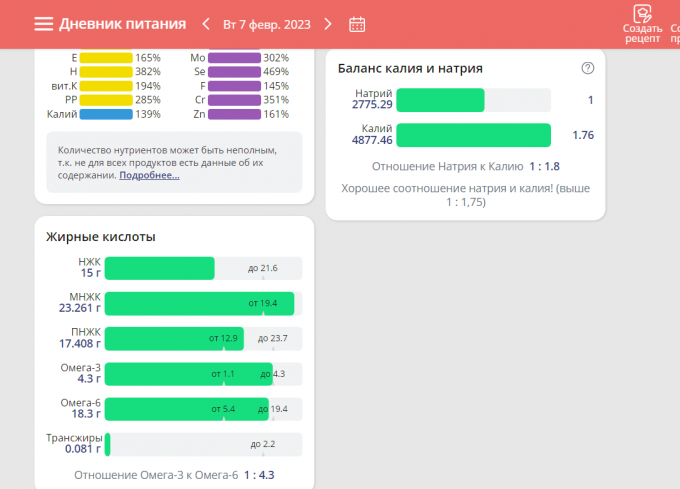The image size is (680, 489).
Task: Open help icon for Баланс калия и натрия
Action: click(587, 68)
